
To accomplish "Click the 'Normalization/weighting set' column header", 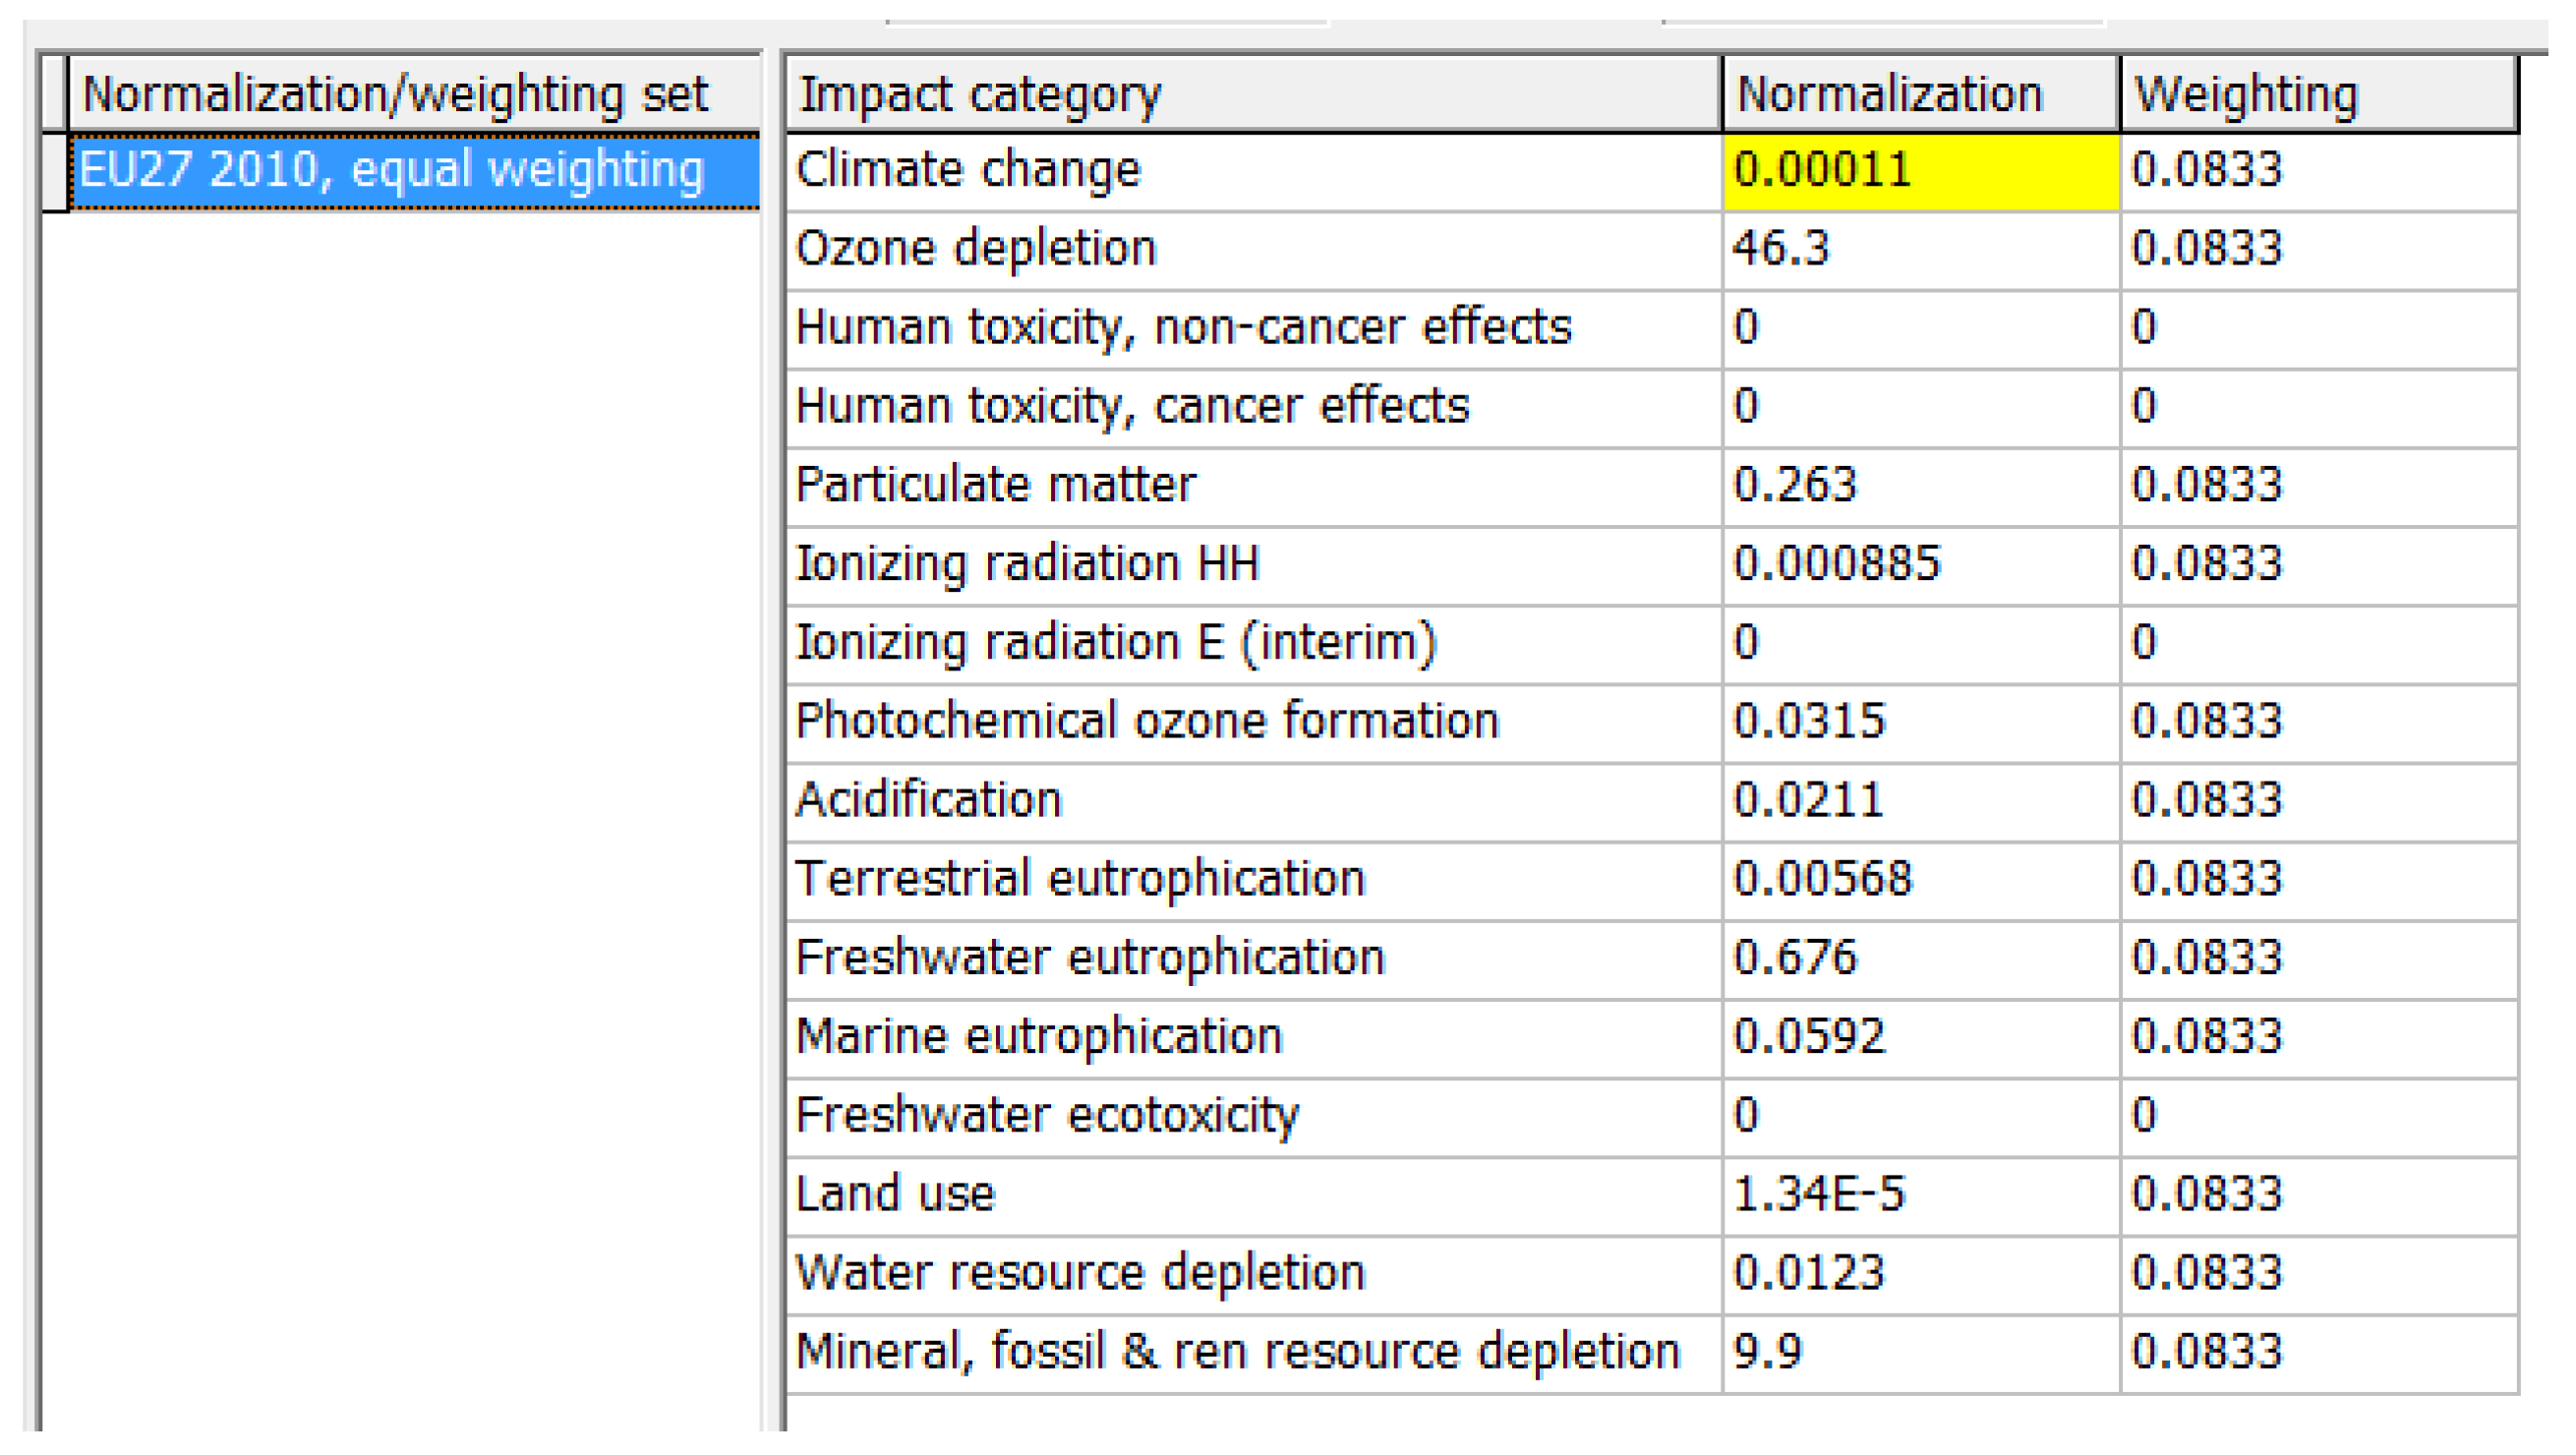I will coord(414,95).
